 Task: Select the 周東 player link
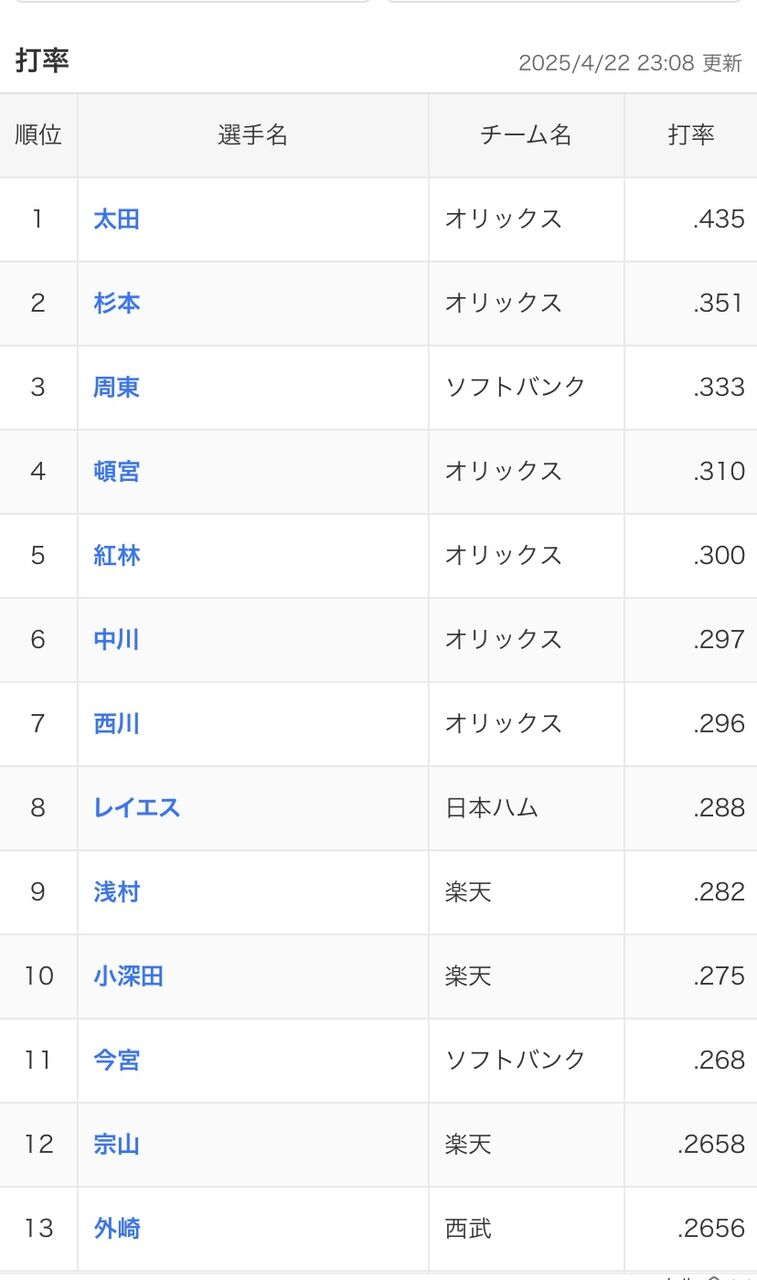(116, 387)
